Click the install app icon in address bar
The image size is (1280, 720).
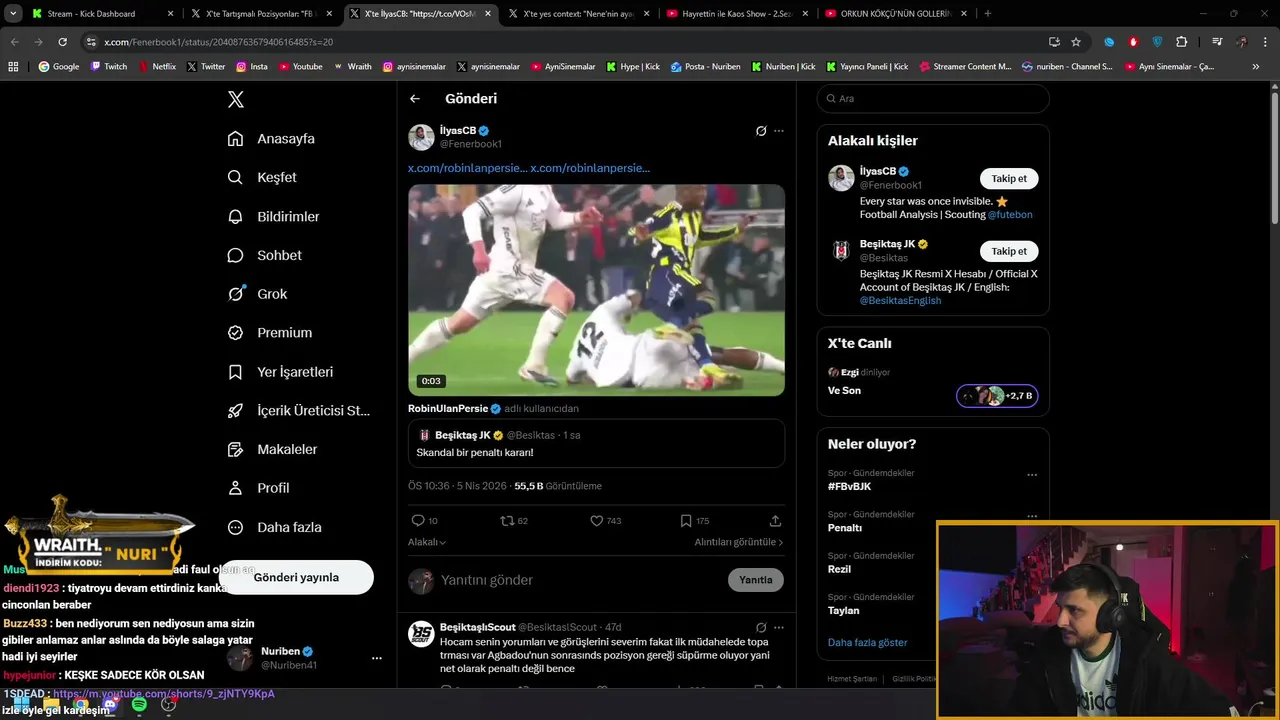[x=1054, y=42]
